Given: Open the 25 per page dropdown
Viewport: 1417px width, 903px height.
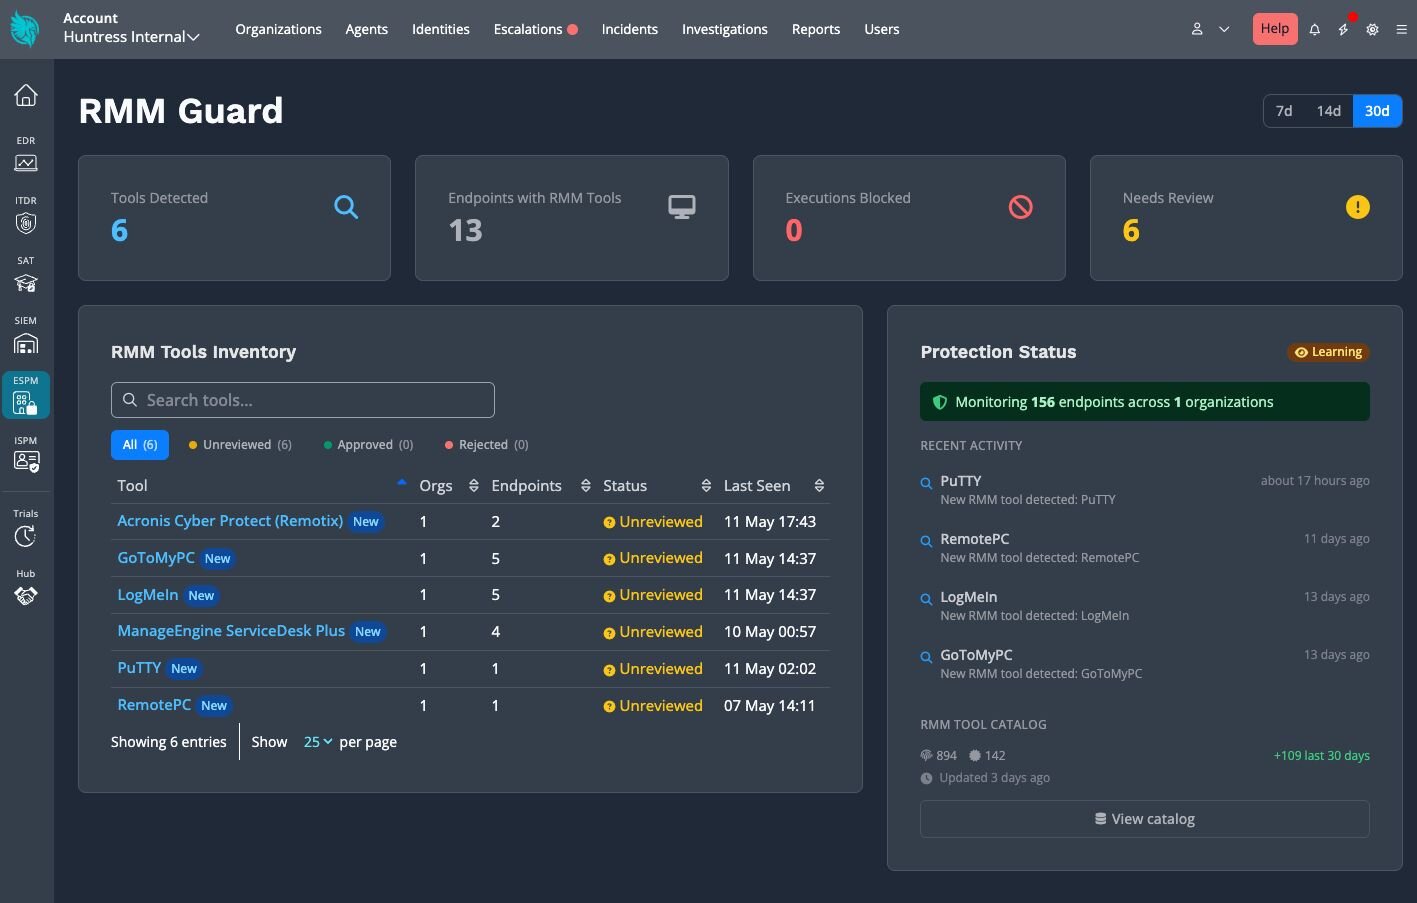Looking at the screenshot, I should click(x=318, y=742).
